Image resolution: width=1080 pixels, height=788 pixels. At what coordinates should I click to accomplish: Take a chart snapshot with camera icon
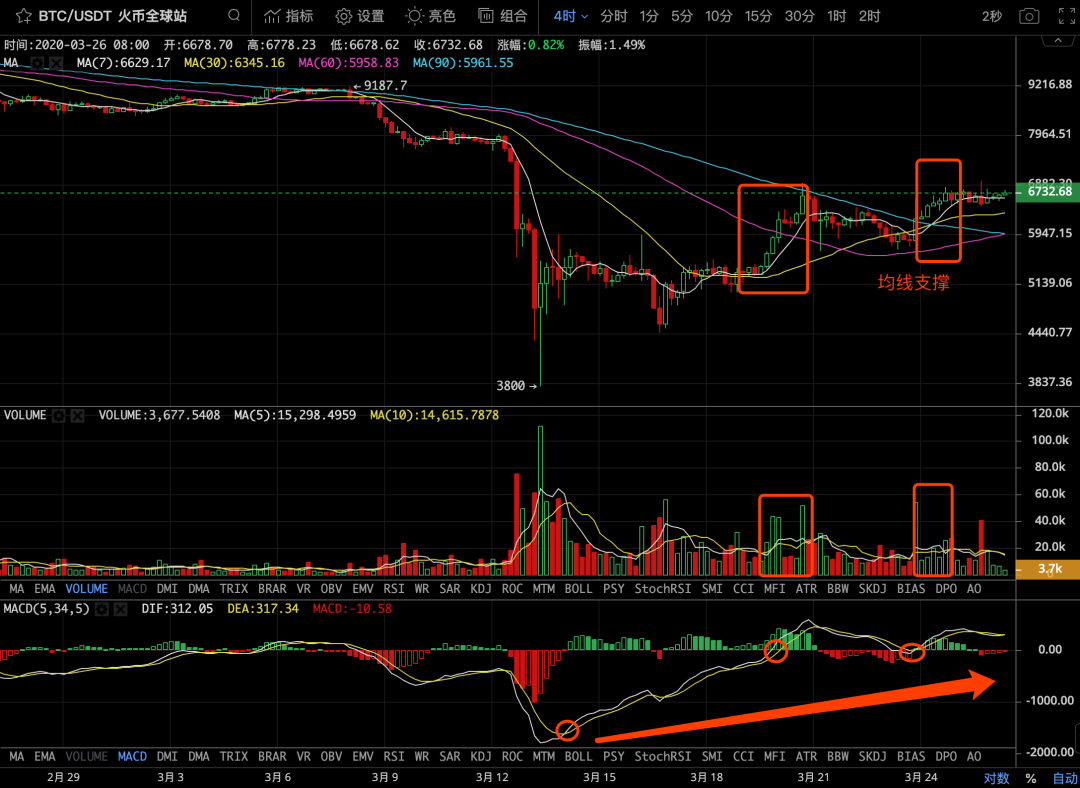[x=1029, y=16]
